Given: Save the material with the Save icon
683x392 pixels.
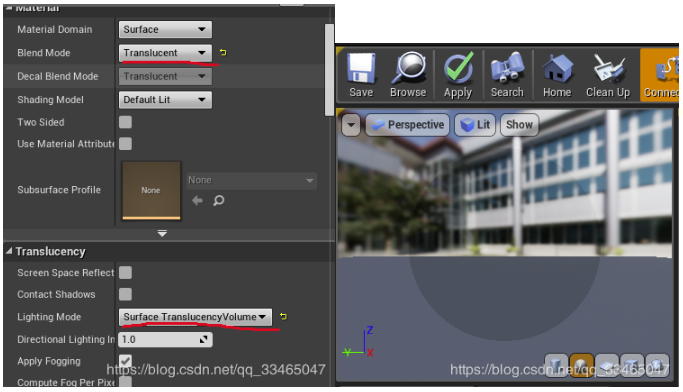Looking at the screenshot, I should [361, 74].
